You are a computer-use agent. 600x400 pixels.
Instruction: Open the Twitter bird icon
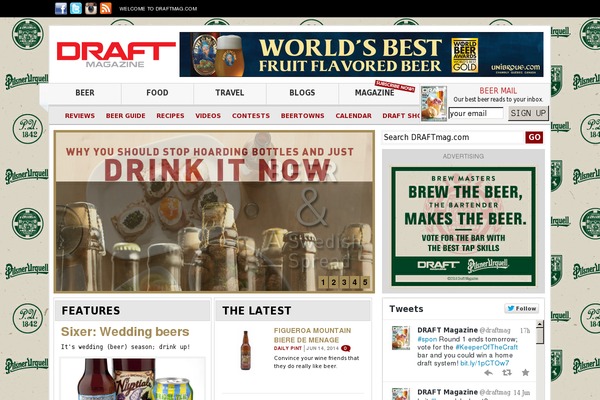tap(76, 8)
